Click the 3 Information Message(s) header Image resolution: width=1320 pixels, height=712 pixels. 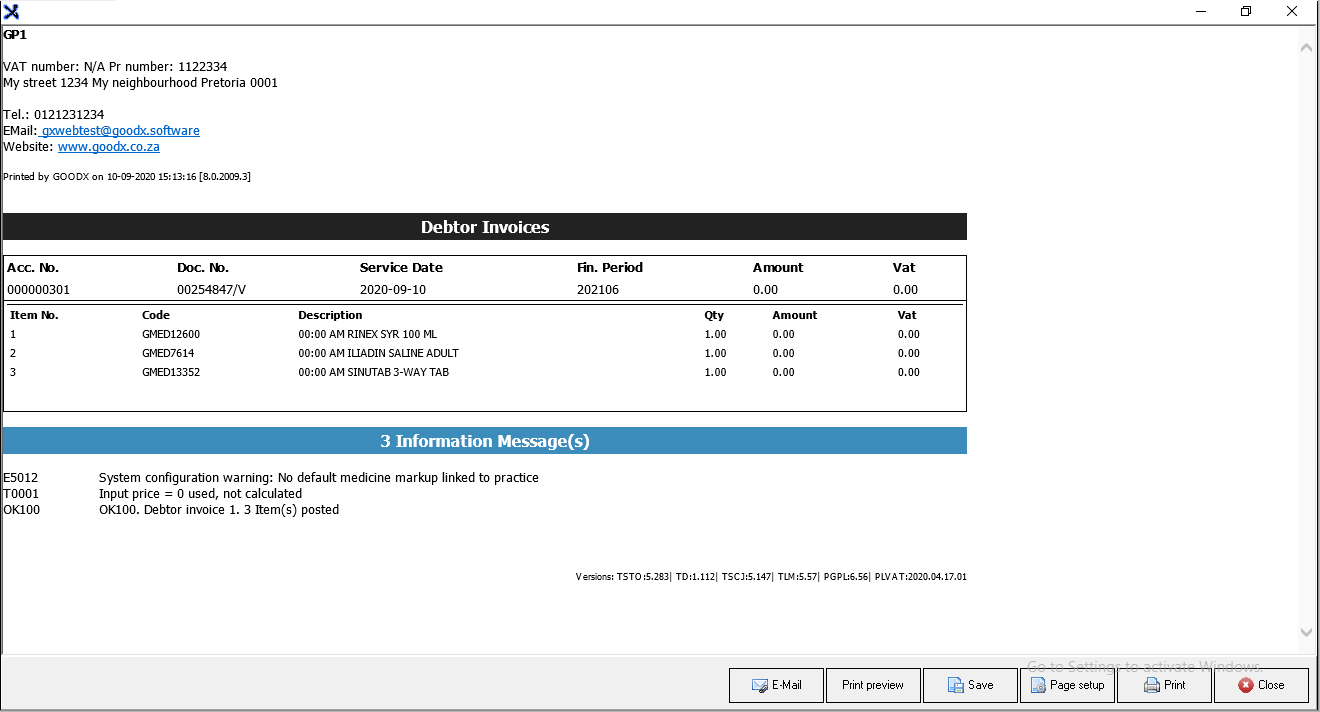click(x=485, y=441)
